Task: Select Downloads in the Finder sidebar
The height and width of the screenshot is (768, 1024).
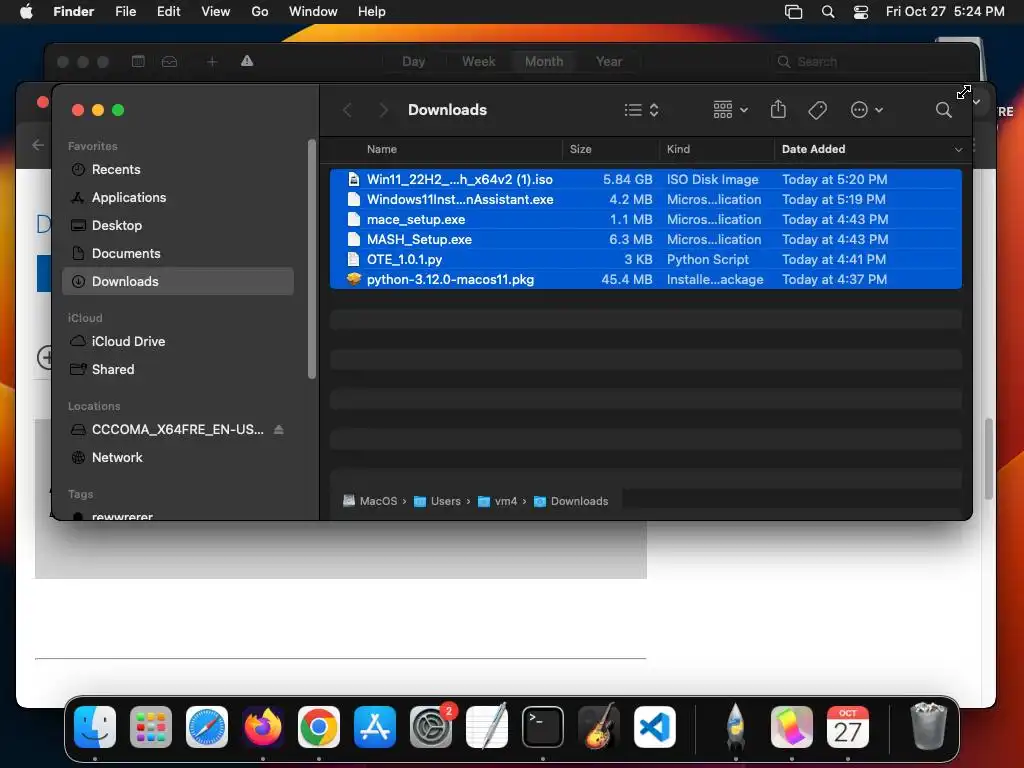Action: [178, 281]
